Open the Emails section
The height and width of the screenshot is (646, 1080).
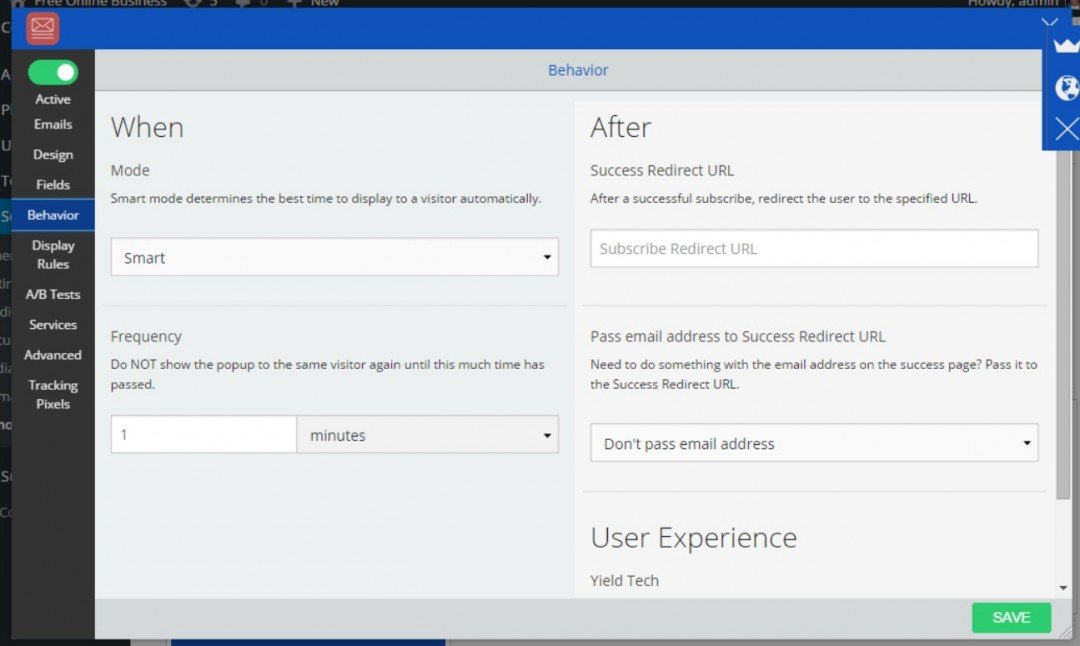[53, 124]
